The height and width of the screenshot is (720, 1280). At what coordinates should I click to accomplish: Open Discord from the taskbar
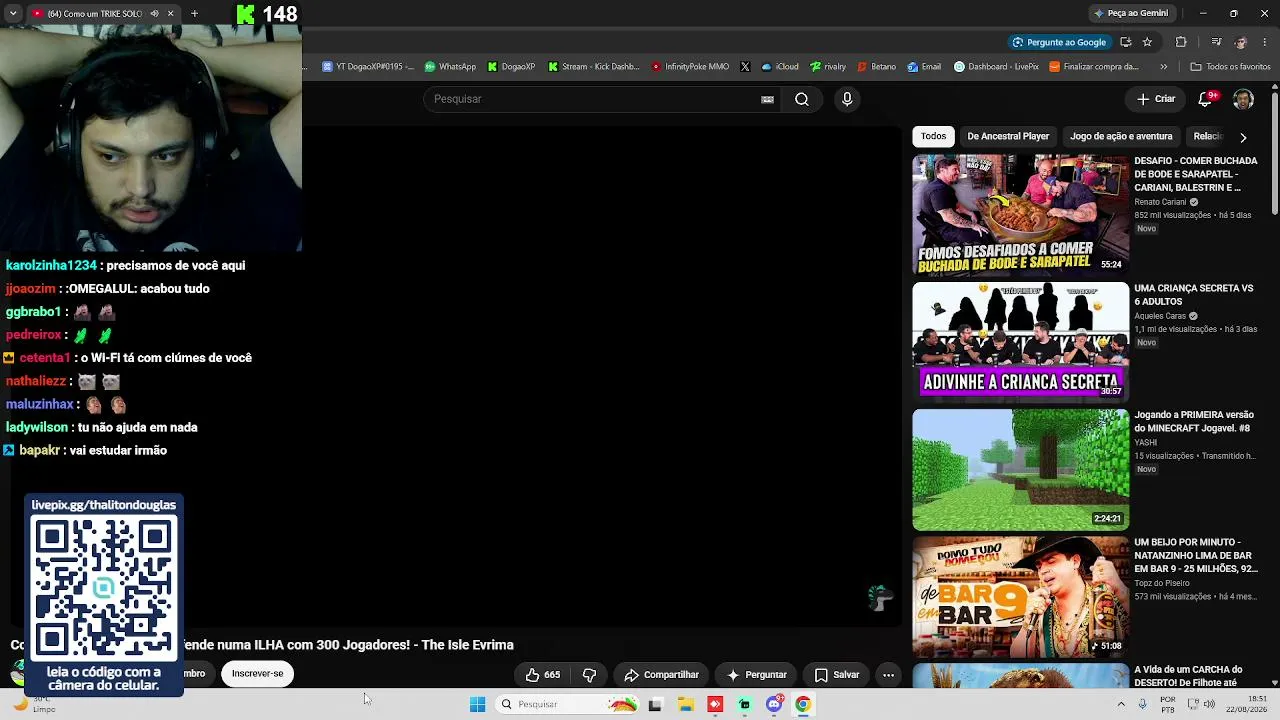[x=773, y=704]
